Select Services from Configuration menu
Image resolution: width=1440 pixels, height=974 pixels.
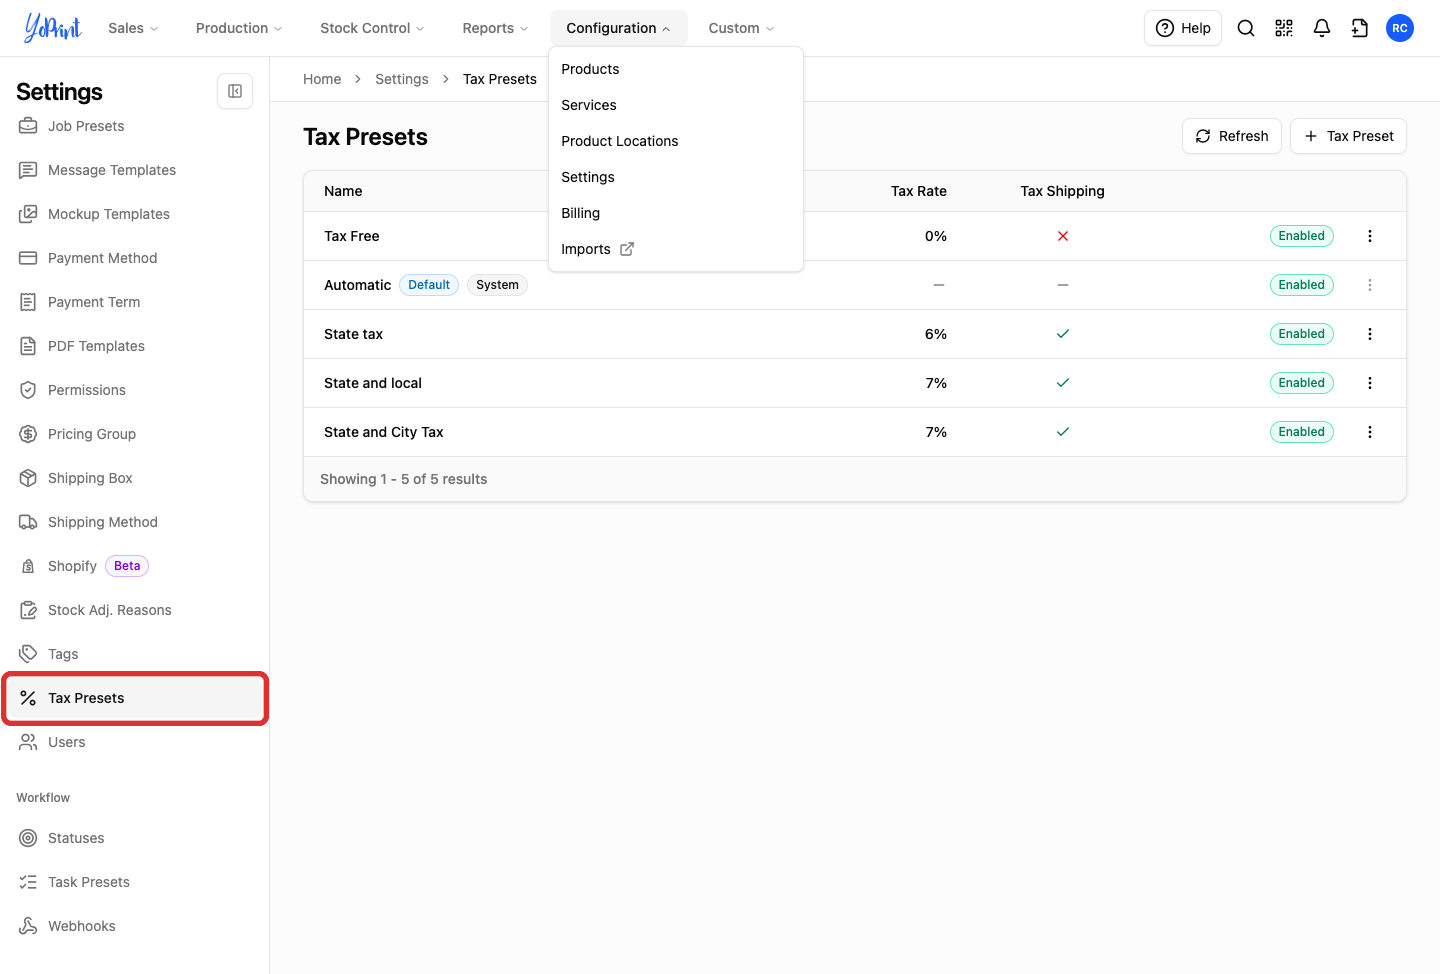(x=676, y=105)
